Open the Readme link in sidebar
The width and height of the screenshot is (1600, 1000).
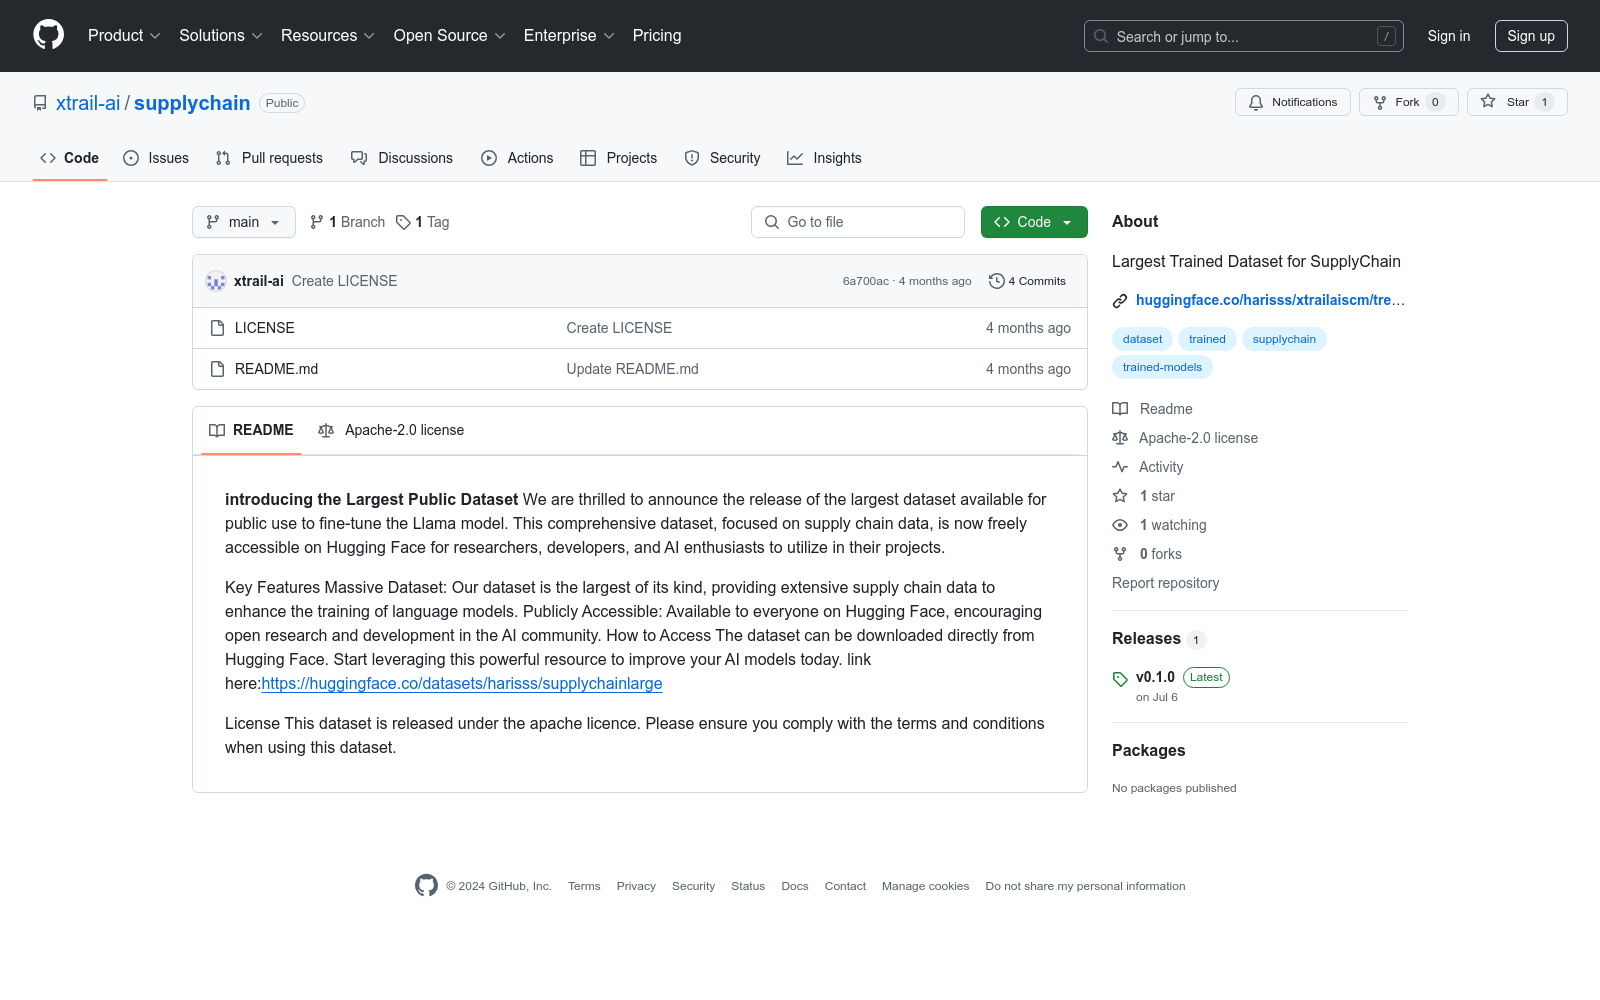pyautogui.click(x=1153, y=409)
